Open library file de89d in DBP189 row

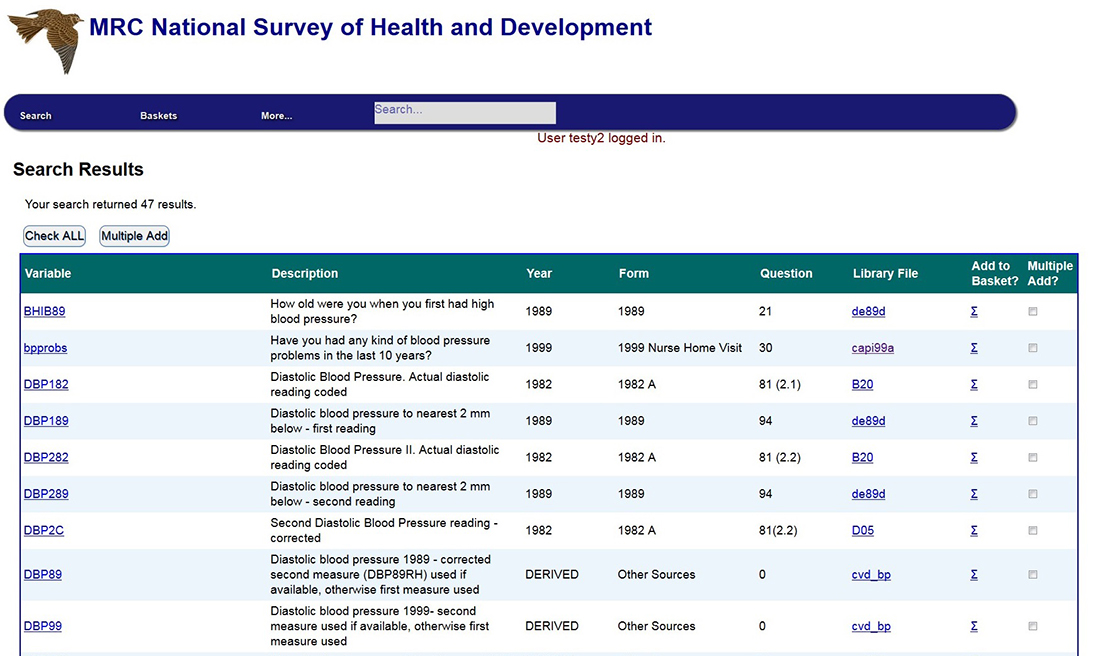point(868,421)
